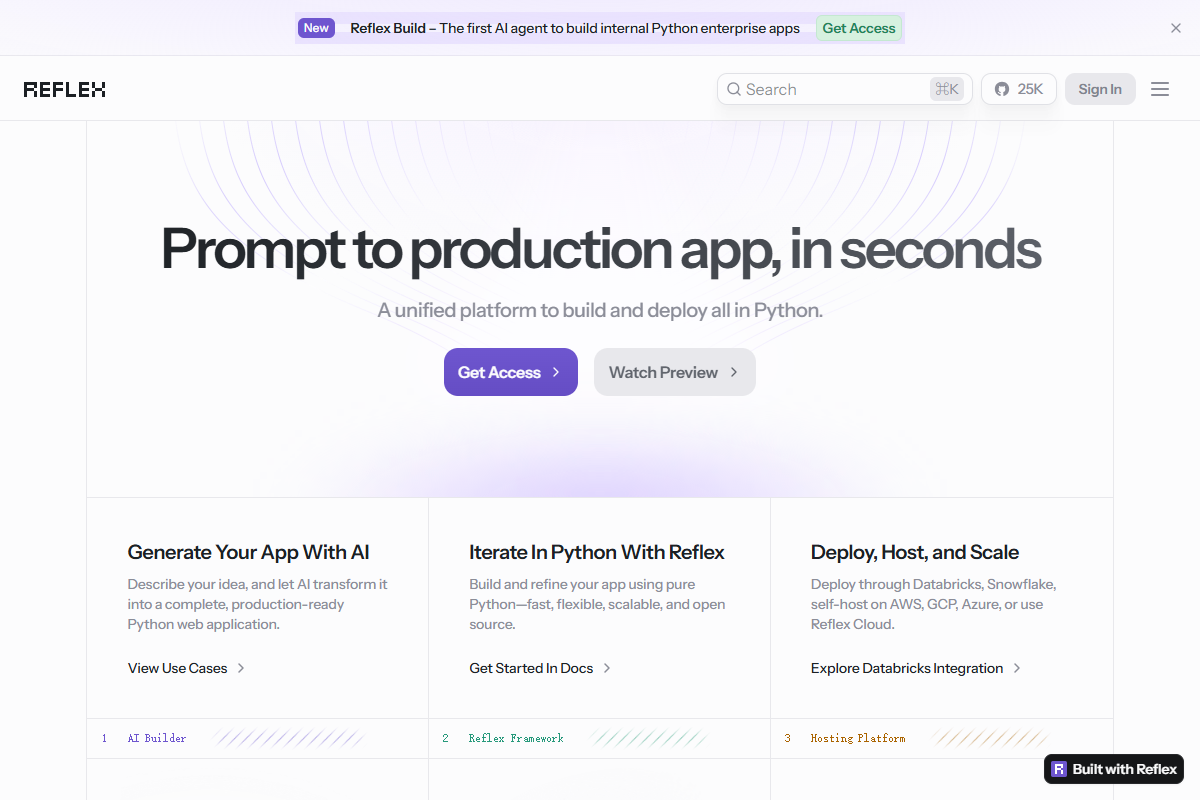Screen dimensions: 1200x800
Task: Click the Reflex logo in header
Action: [65, 89]
